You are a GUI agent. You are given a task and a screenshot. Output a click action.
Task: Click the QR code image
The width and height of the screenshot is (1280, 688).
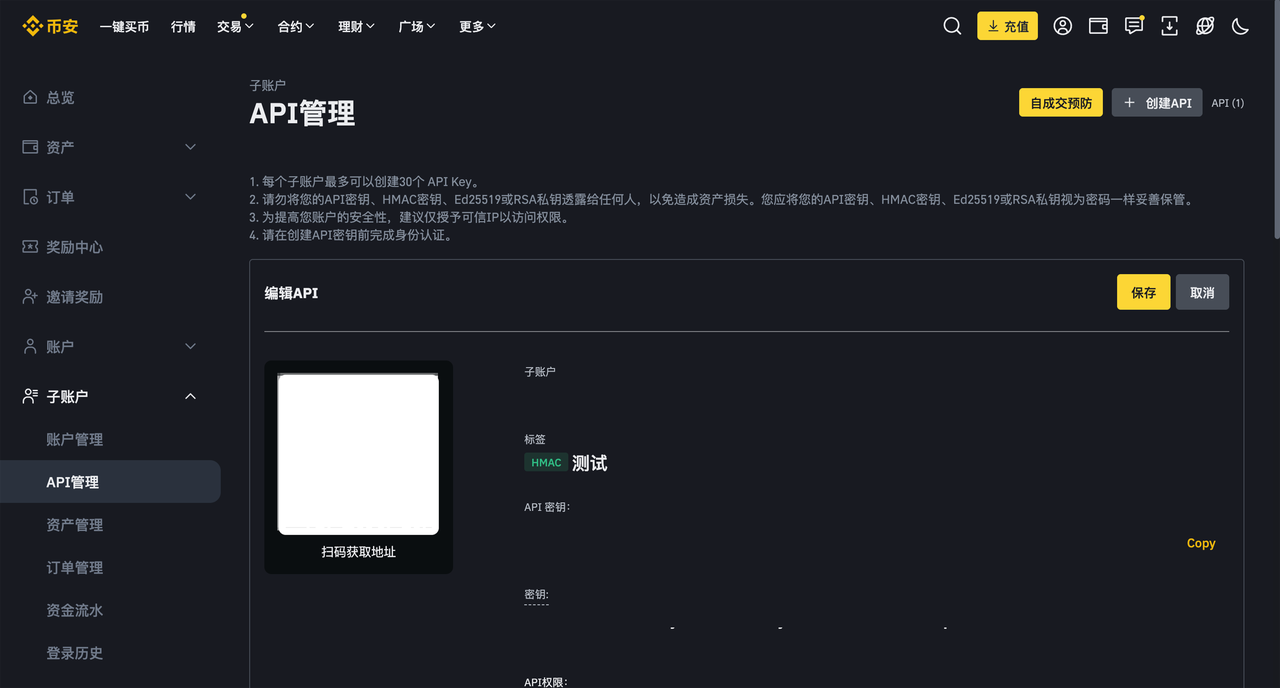(358, 454)
